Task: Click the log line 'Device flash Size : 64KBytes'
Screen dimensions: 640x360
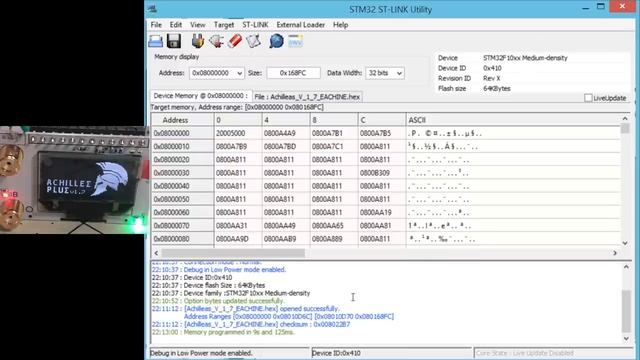Action: point(209,285)
